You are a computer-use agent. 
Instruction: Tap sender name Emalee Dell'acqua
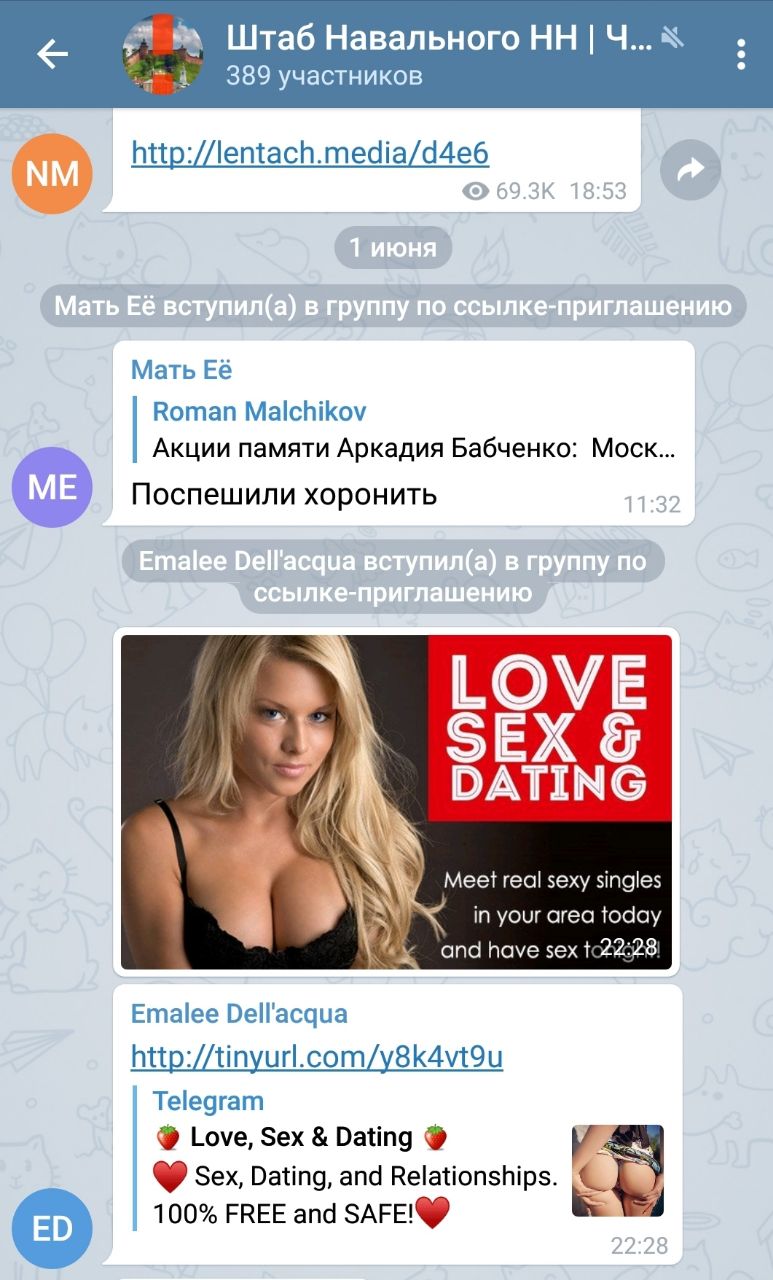[x=239, y=1014]
